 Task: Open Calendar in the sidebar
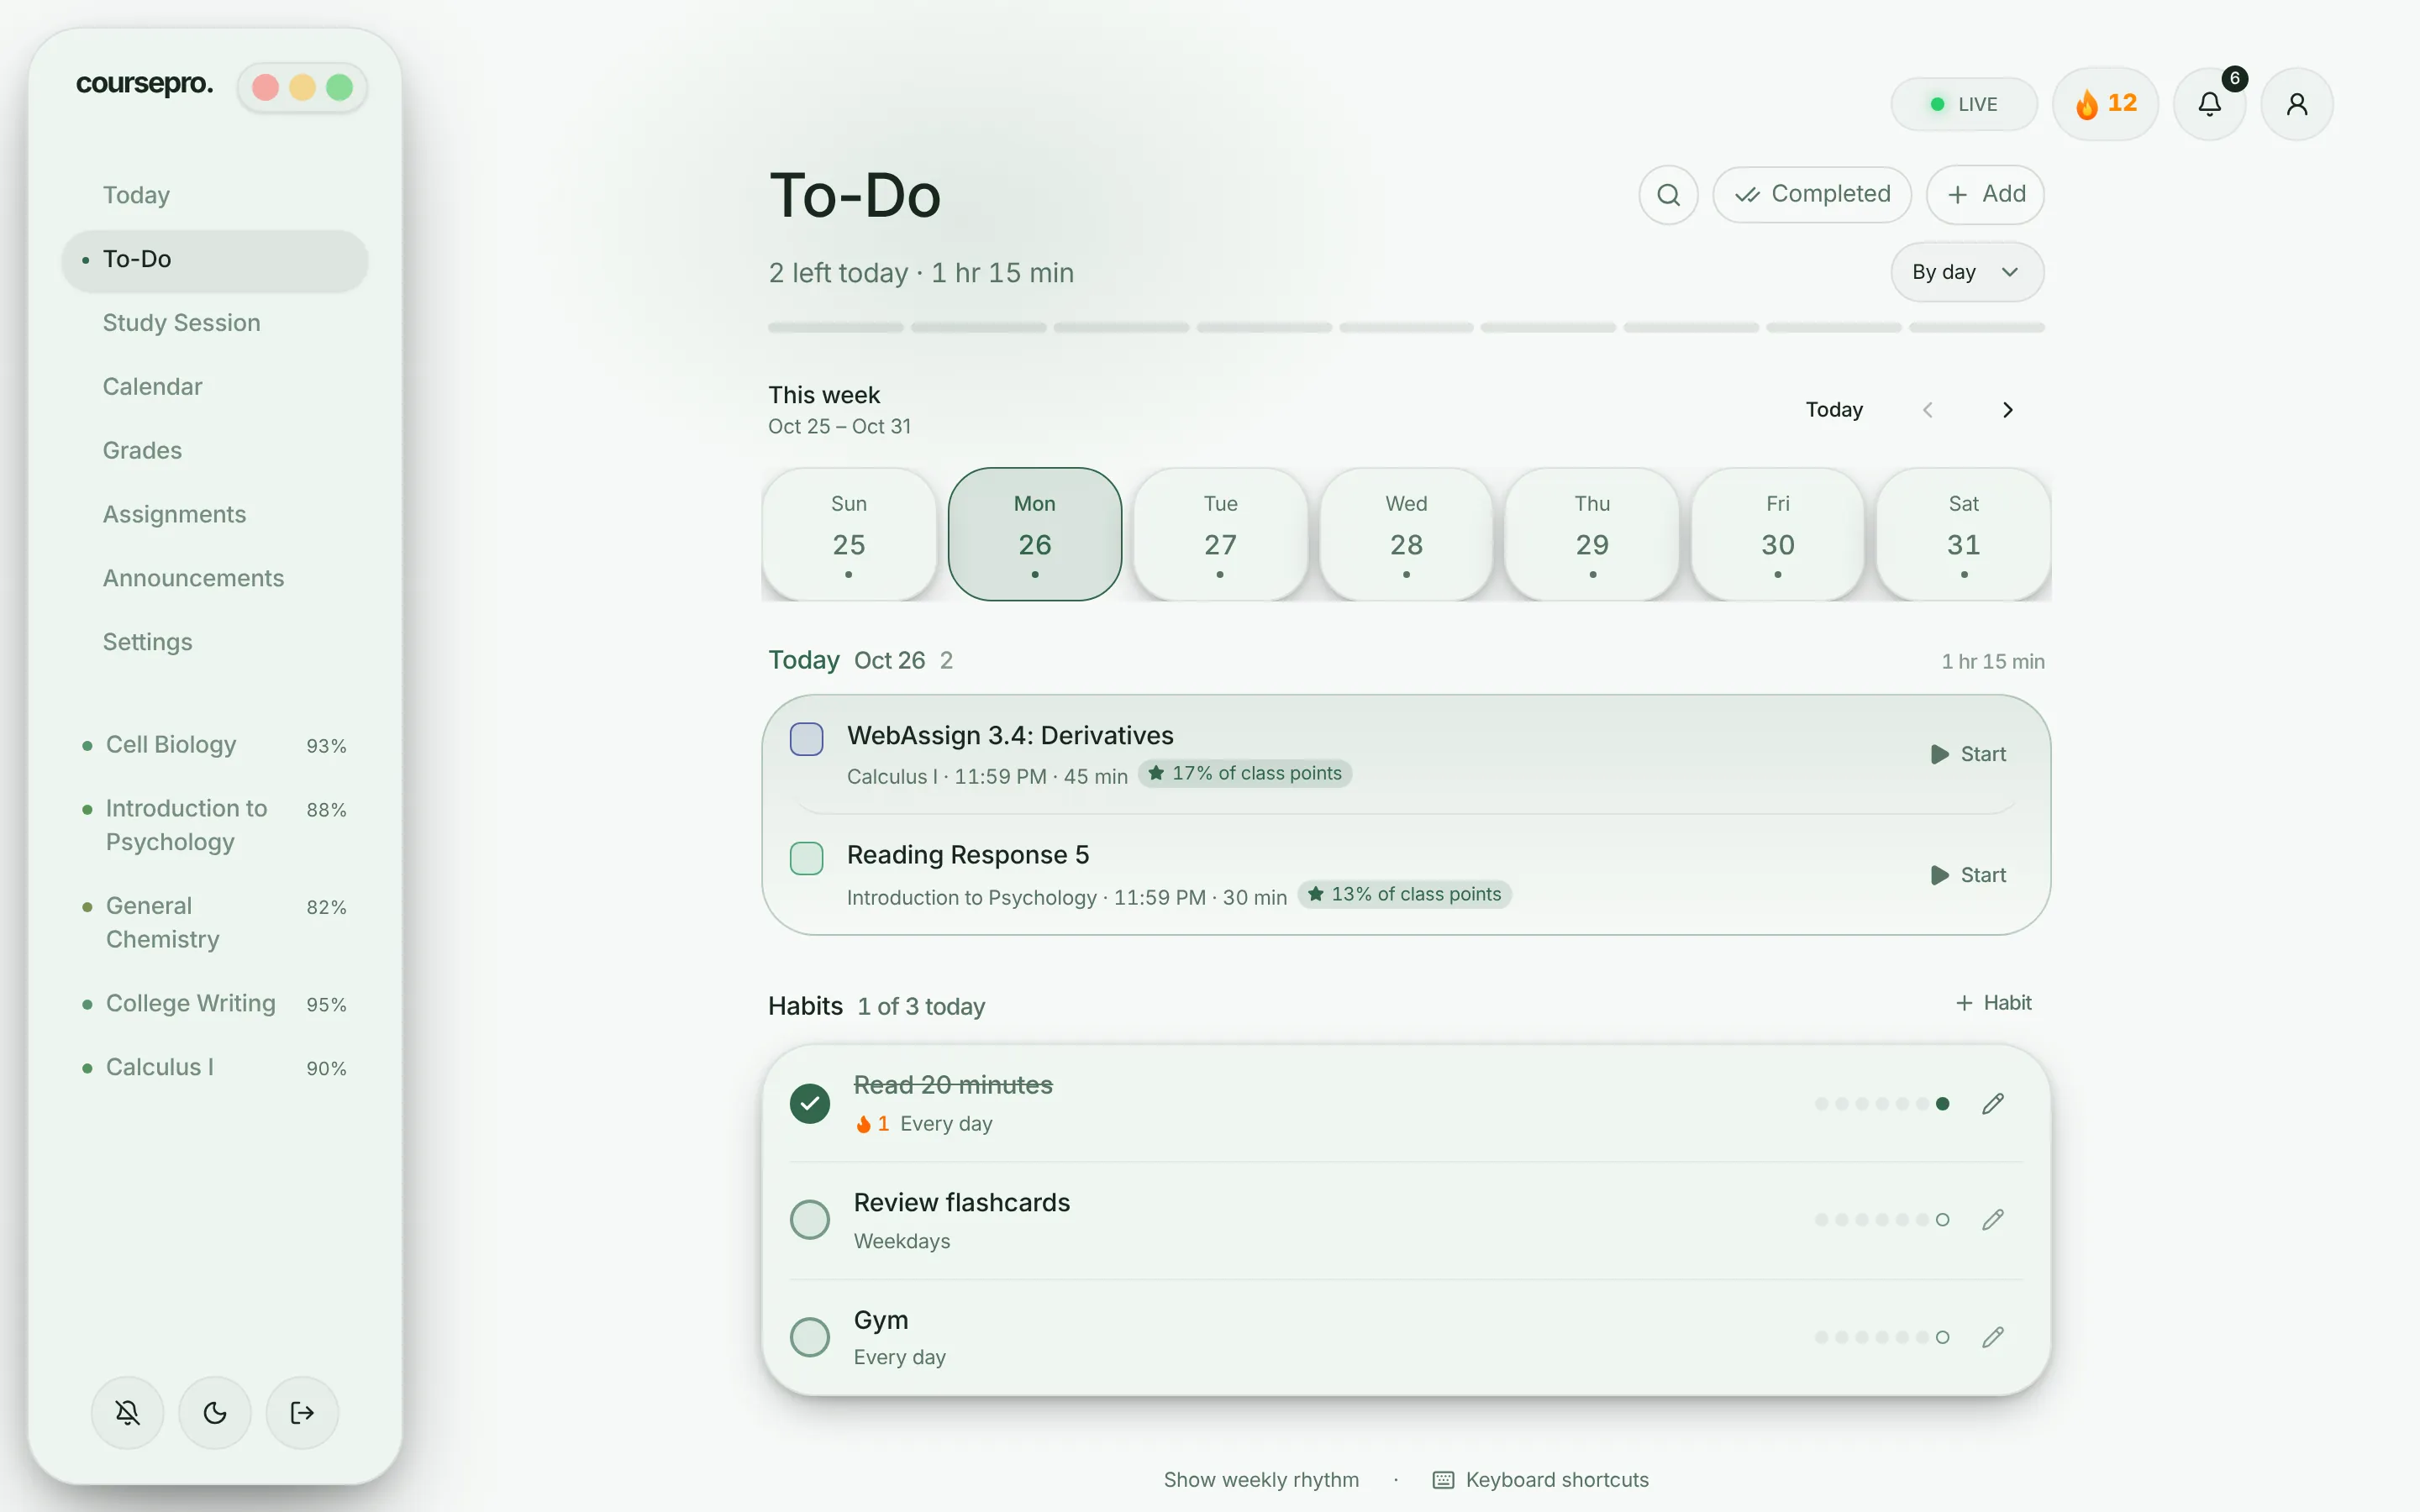coord(215,387)
